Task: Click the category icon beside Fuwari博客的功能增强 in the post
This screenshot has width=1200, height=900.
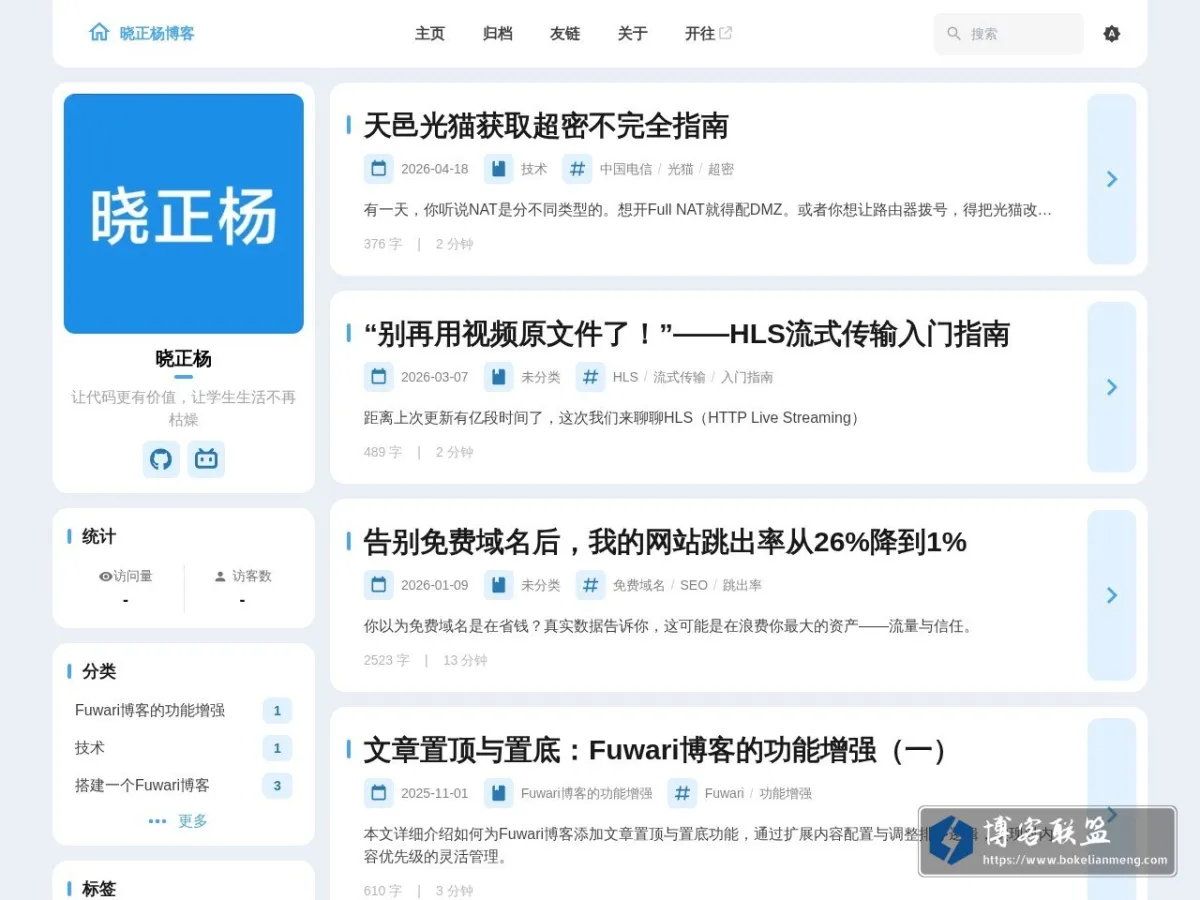Action: pos(498,793)
